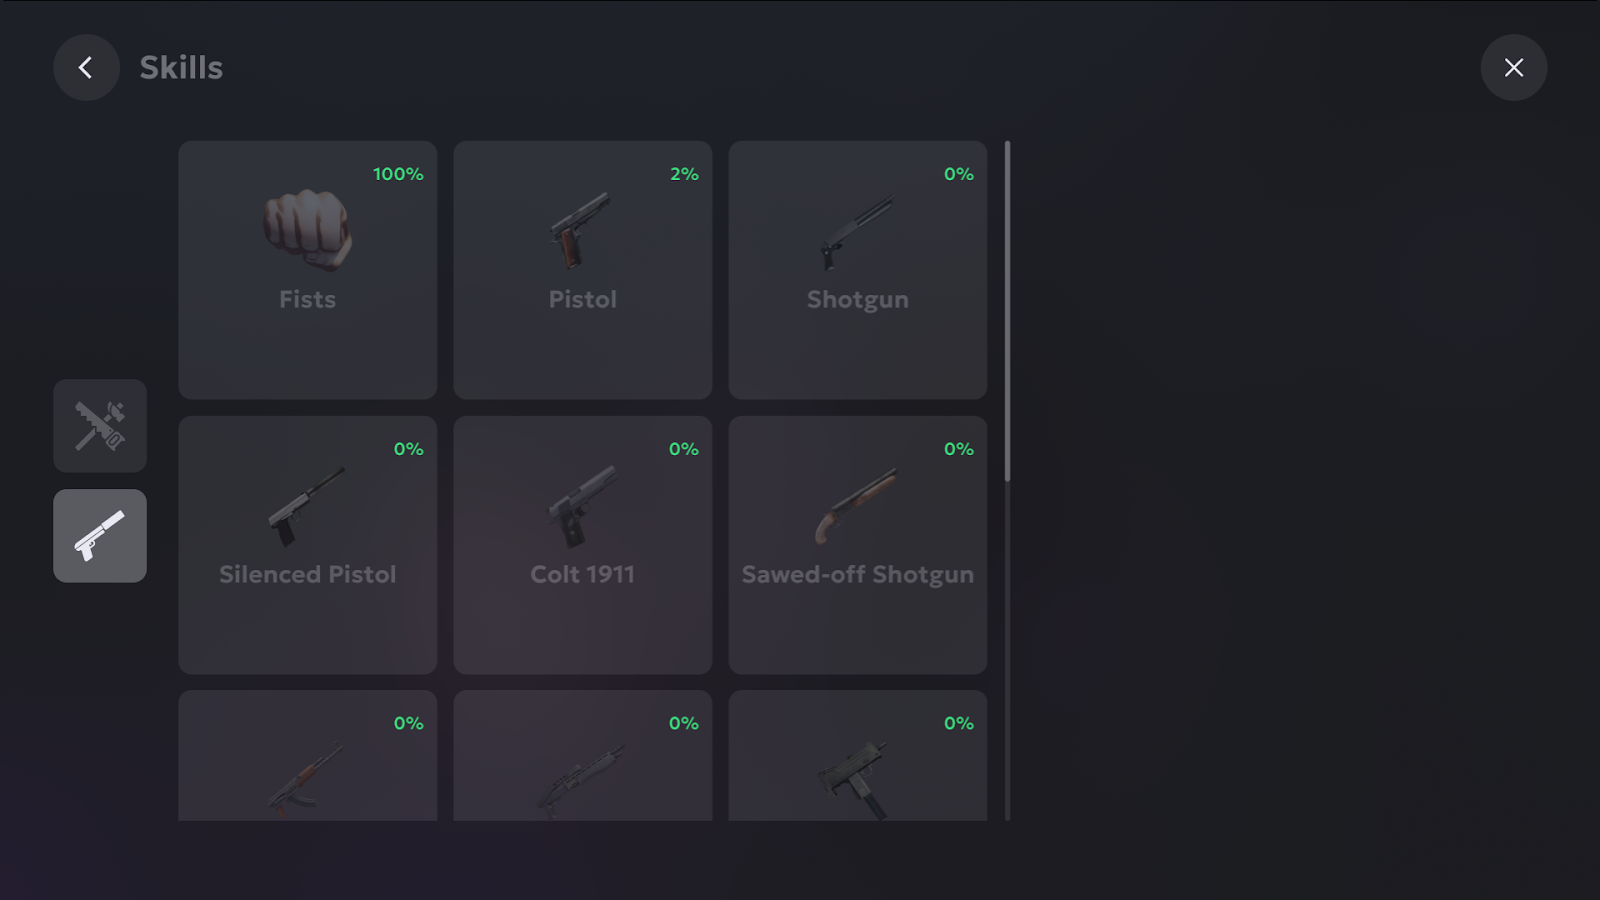The height and width of the screenshot is (900, 1600).
Task: Open the Pistol skill card
Action: [583, 270]
